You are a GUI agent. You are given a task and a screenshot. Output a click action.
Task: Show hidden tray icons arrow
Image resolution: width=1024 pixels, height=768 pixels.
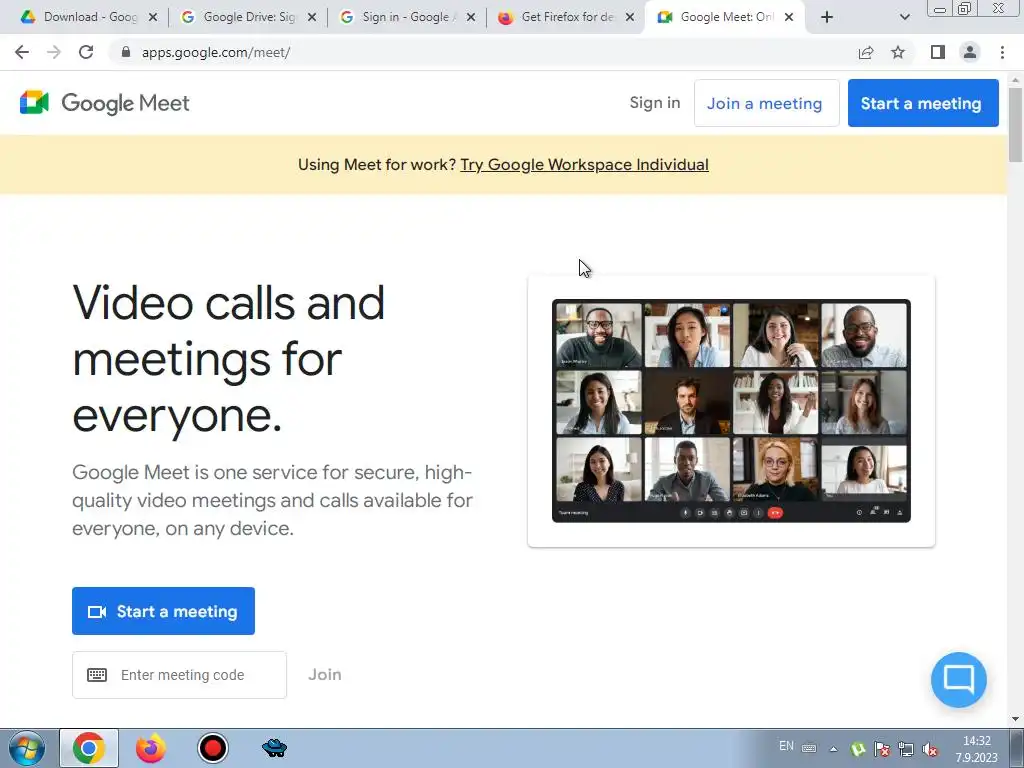pyautogui.click(x=833, y=749)
